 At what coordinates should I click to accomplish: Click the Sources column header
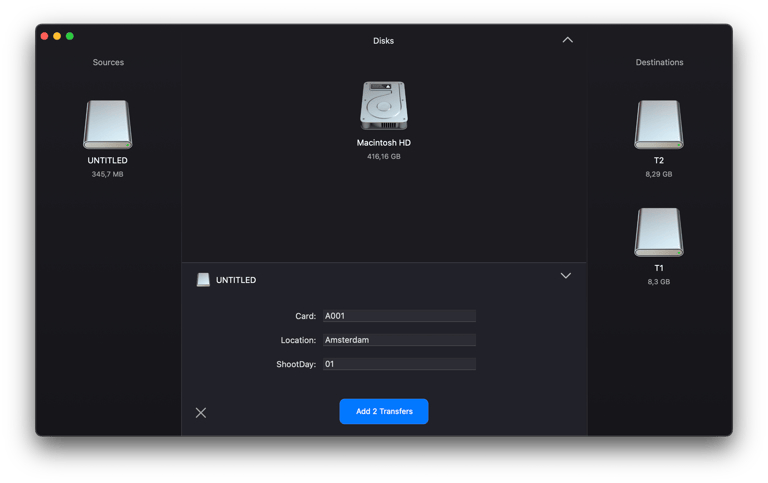pyautogui.click(x=108, y=62)
